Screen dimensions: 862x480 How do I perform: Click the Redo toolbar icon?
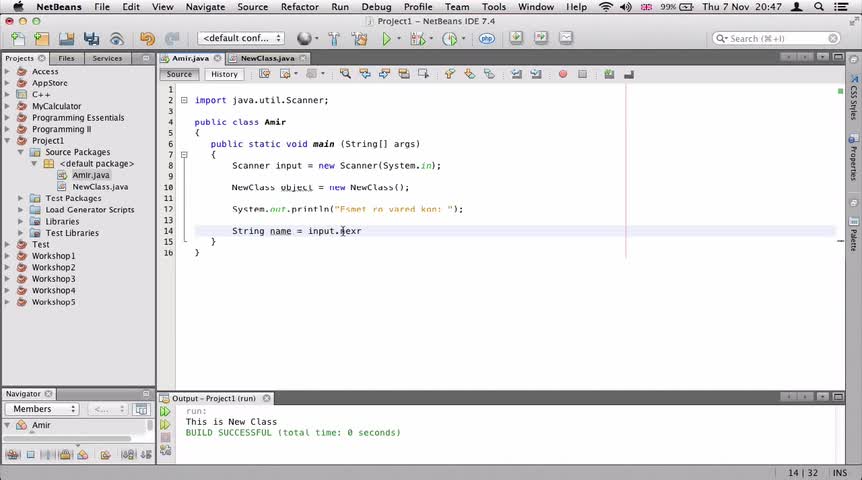pos(172,38)
